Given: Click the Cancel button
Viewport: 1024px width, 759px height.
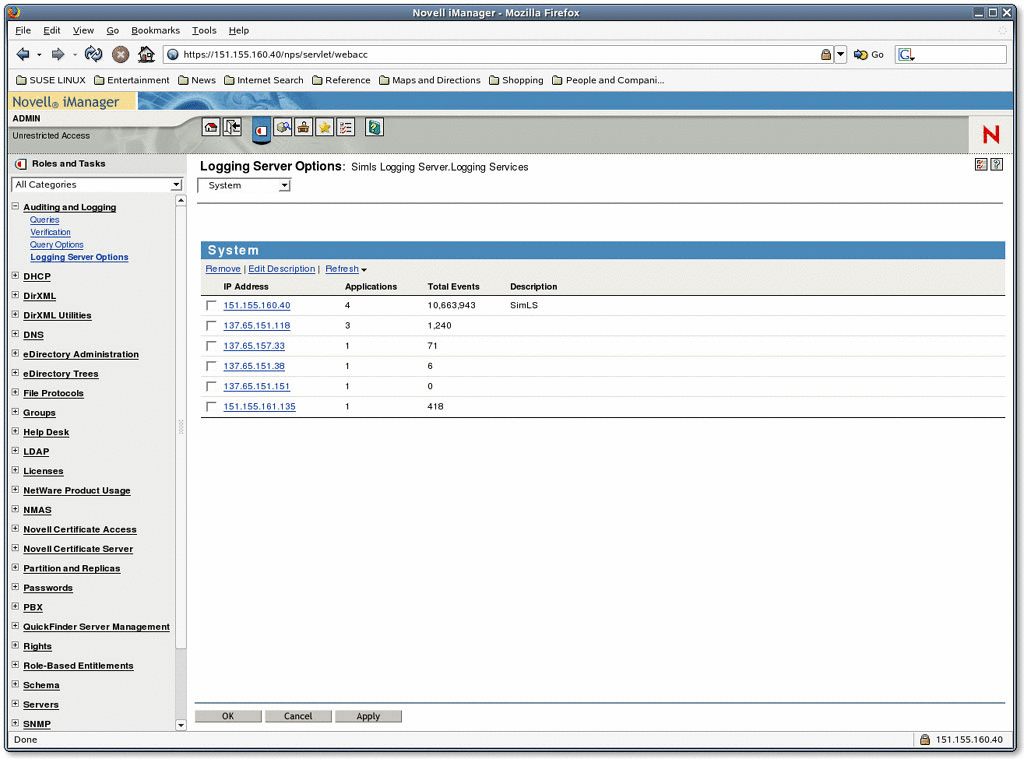Looking at the screenshot, I should pyautogui.click(x=298, y=716).
